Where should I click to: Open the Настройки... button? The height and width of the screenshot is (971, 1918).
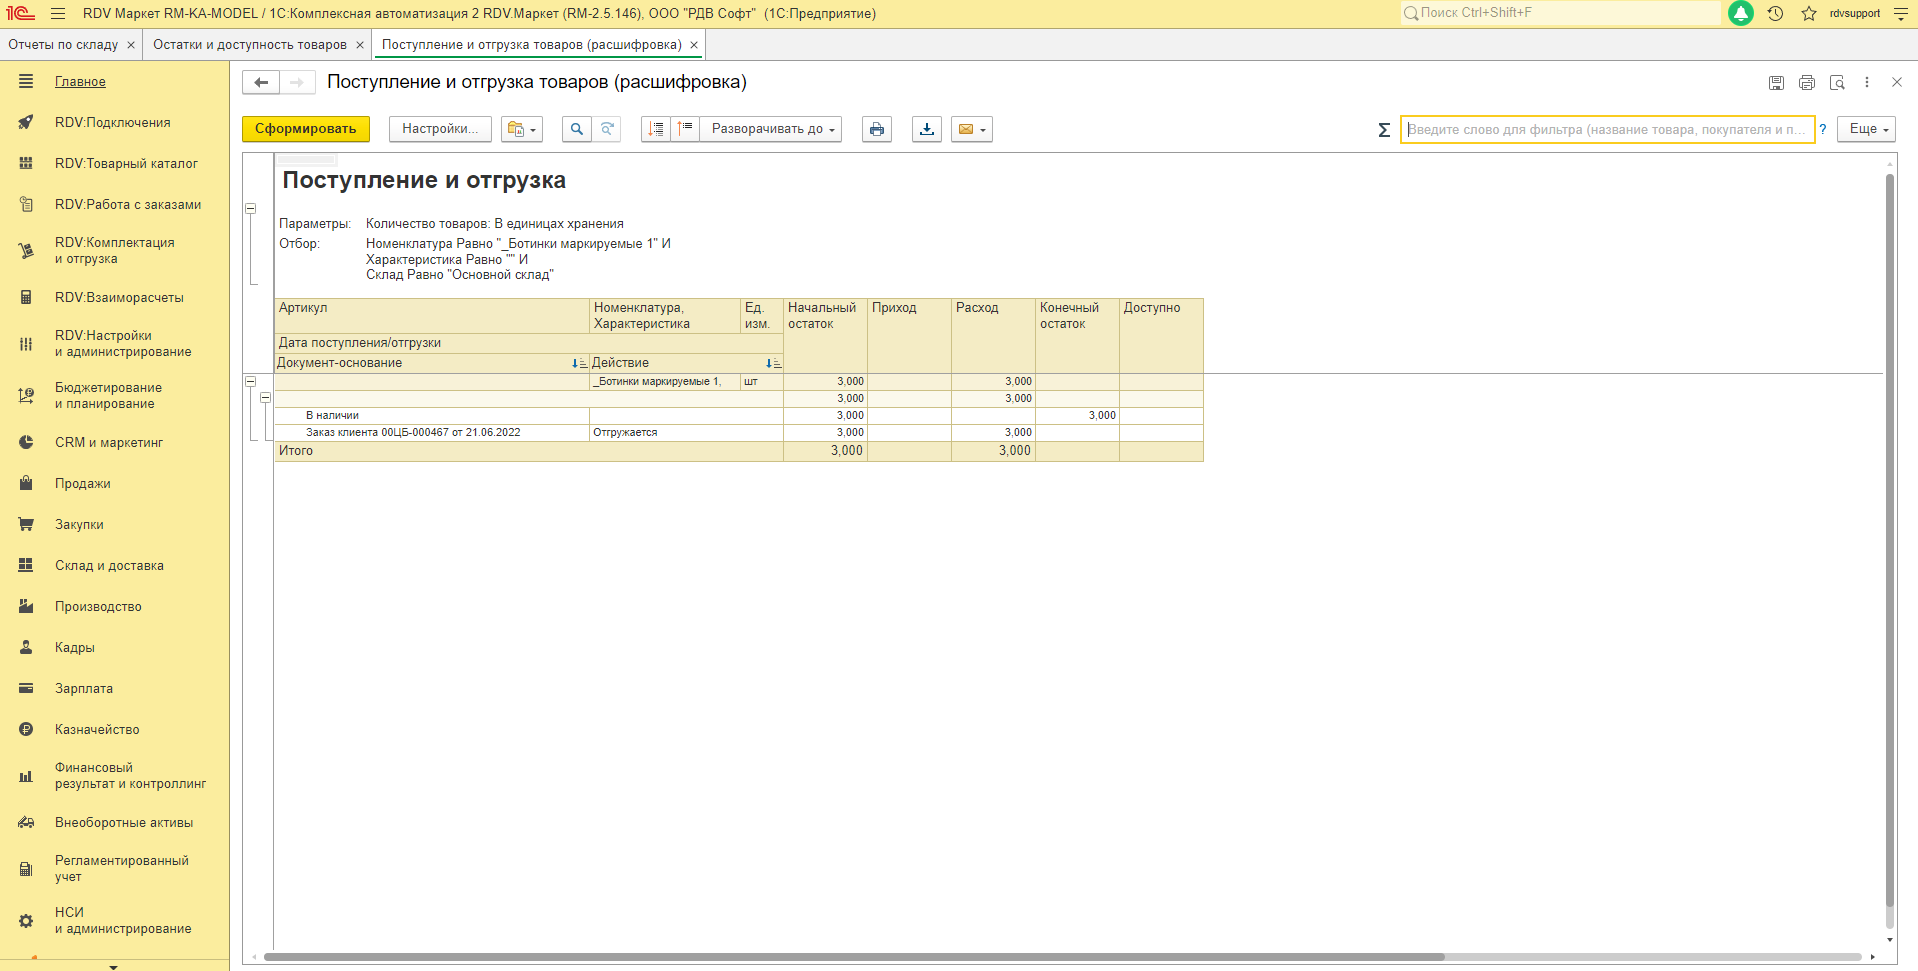pos(440,129)
